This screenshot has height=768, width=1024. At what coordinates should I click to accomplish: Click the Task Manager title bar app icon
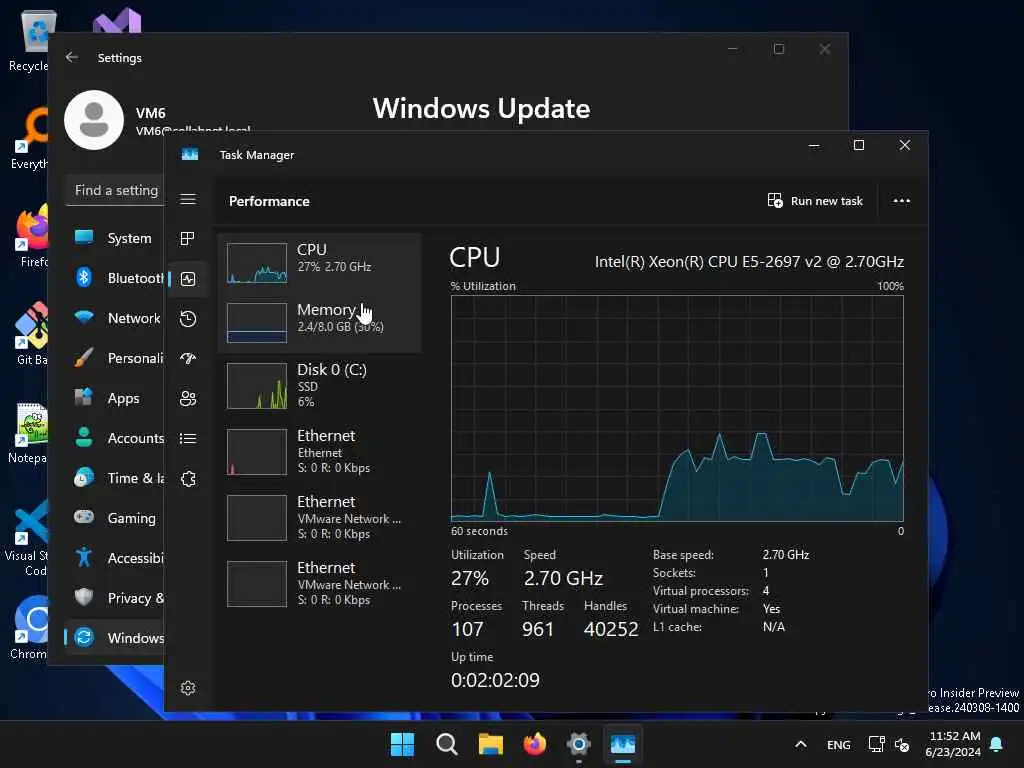pos(189,155)
